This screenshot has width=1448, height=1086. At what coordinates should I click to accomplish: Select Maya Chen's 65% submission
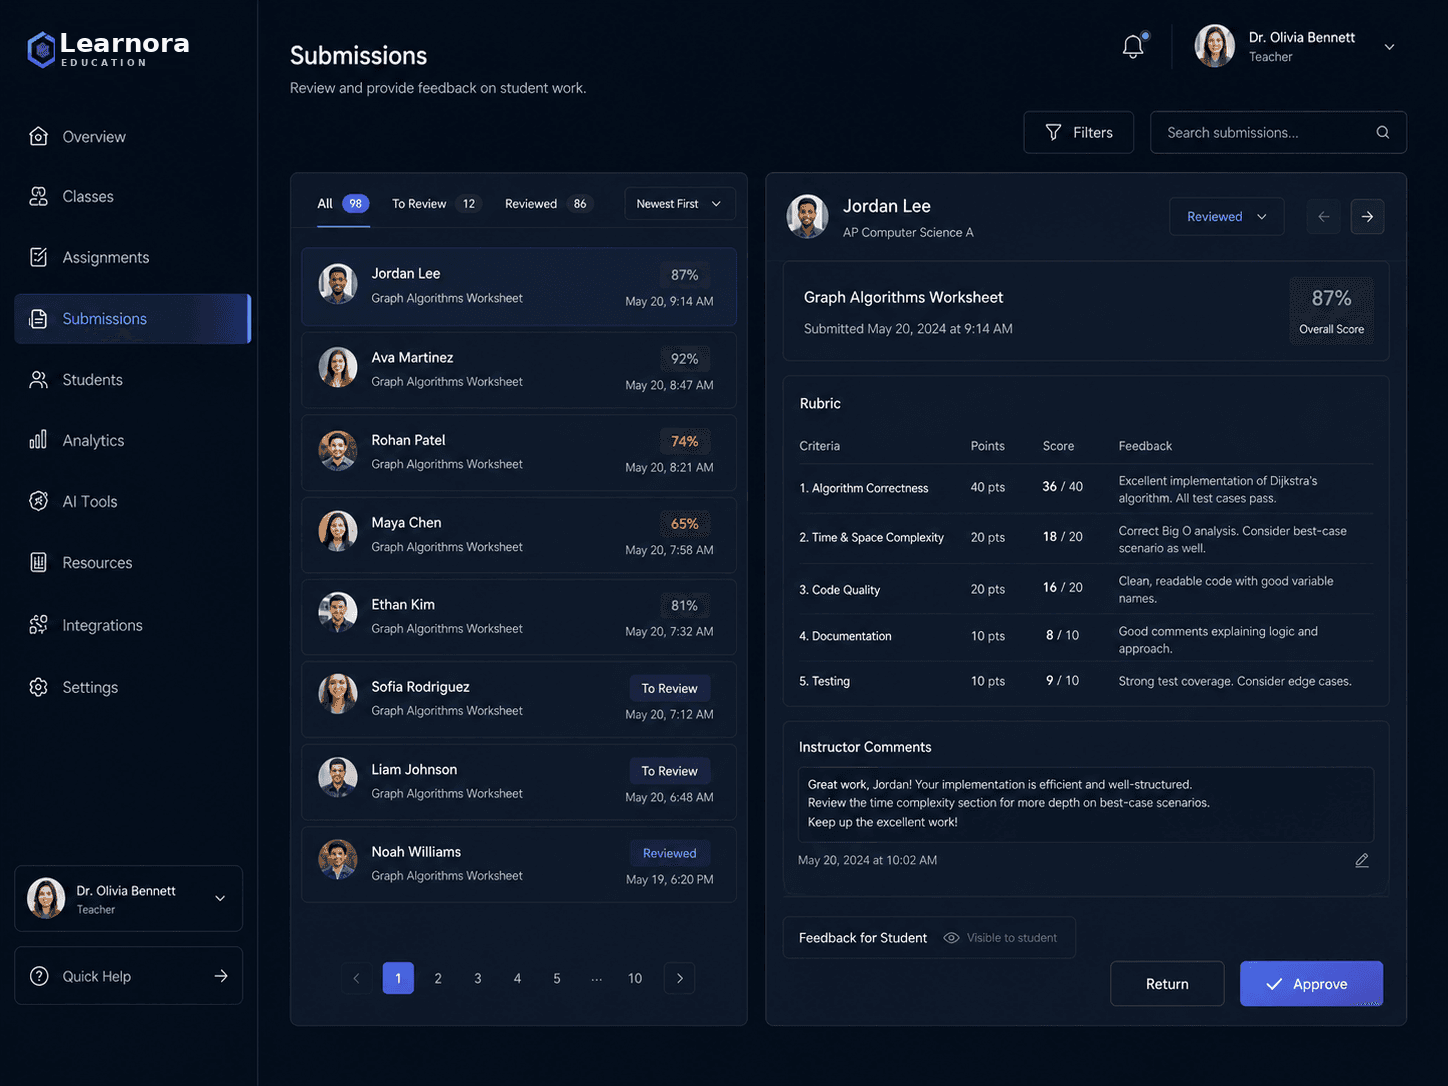pos(519,535)
